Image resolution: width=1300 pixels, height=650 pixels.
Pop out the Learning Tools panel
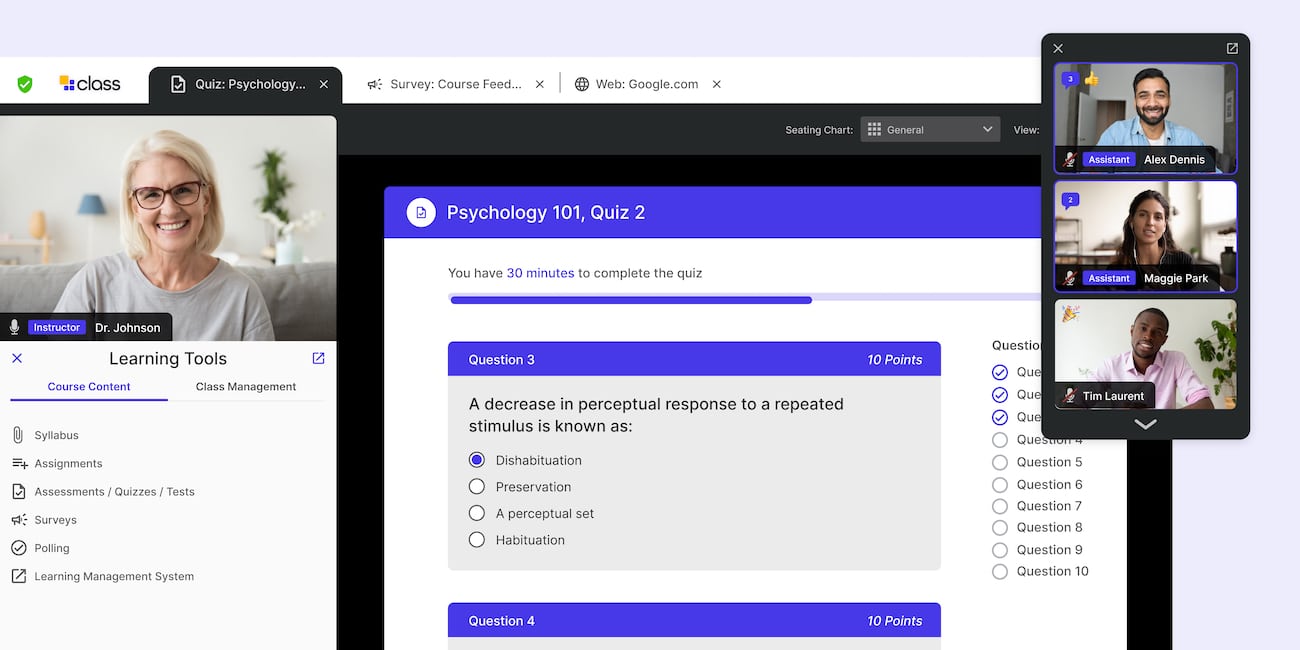click(318, 357)
